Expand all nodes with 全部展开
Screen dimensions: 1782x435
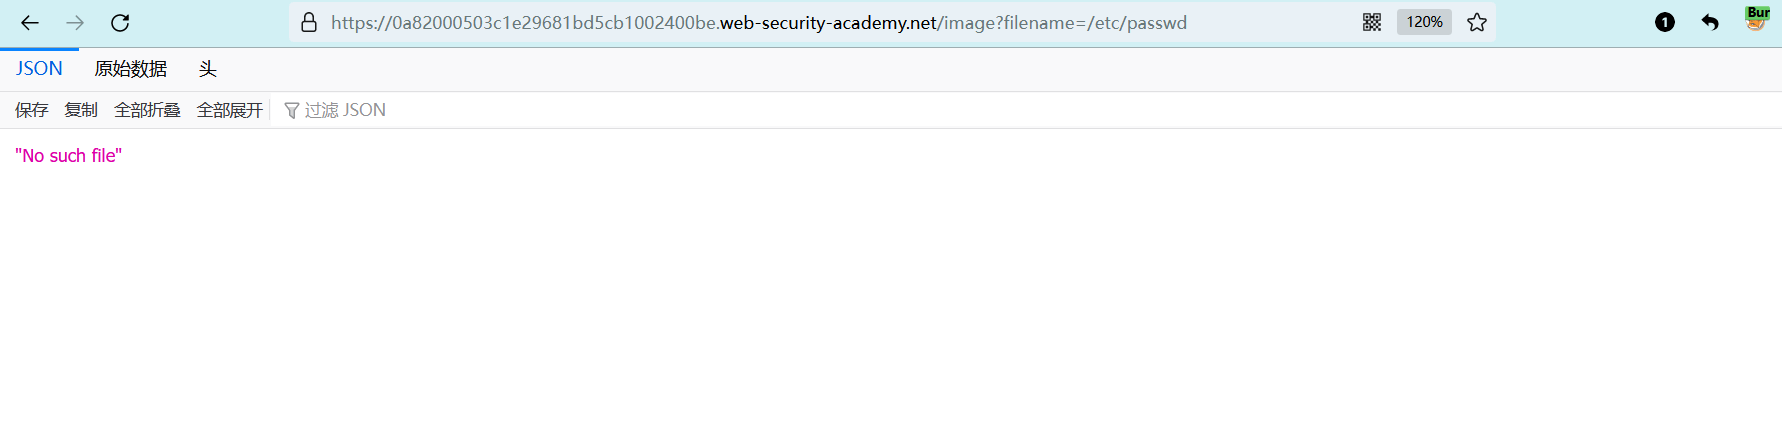[230, 110]
